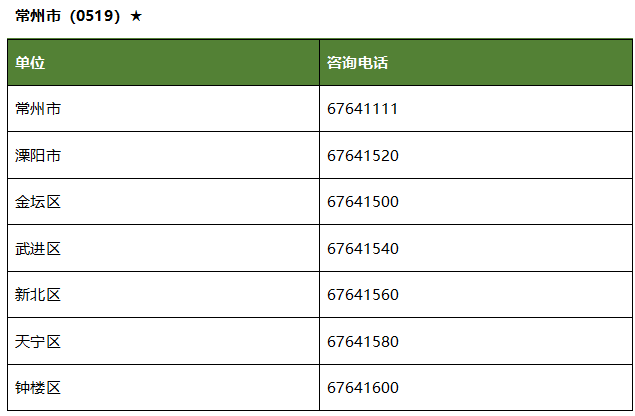This screenshot has width=635, height=416.
Task: Click the 常州市 heading above the table
Action: click(38, 17)
